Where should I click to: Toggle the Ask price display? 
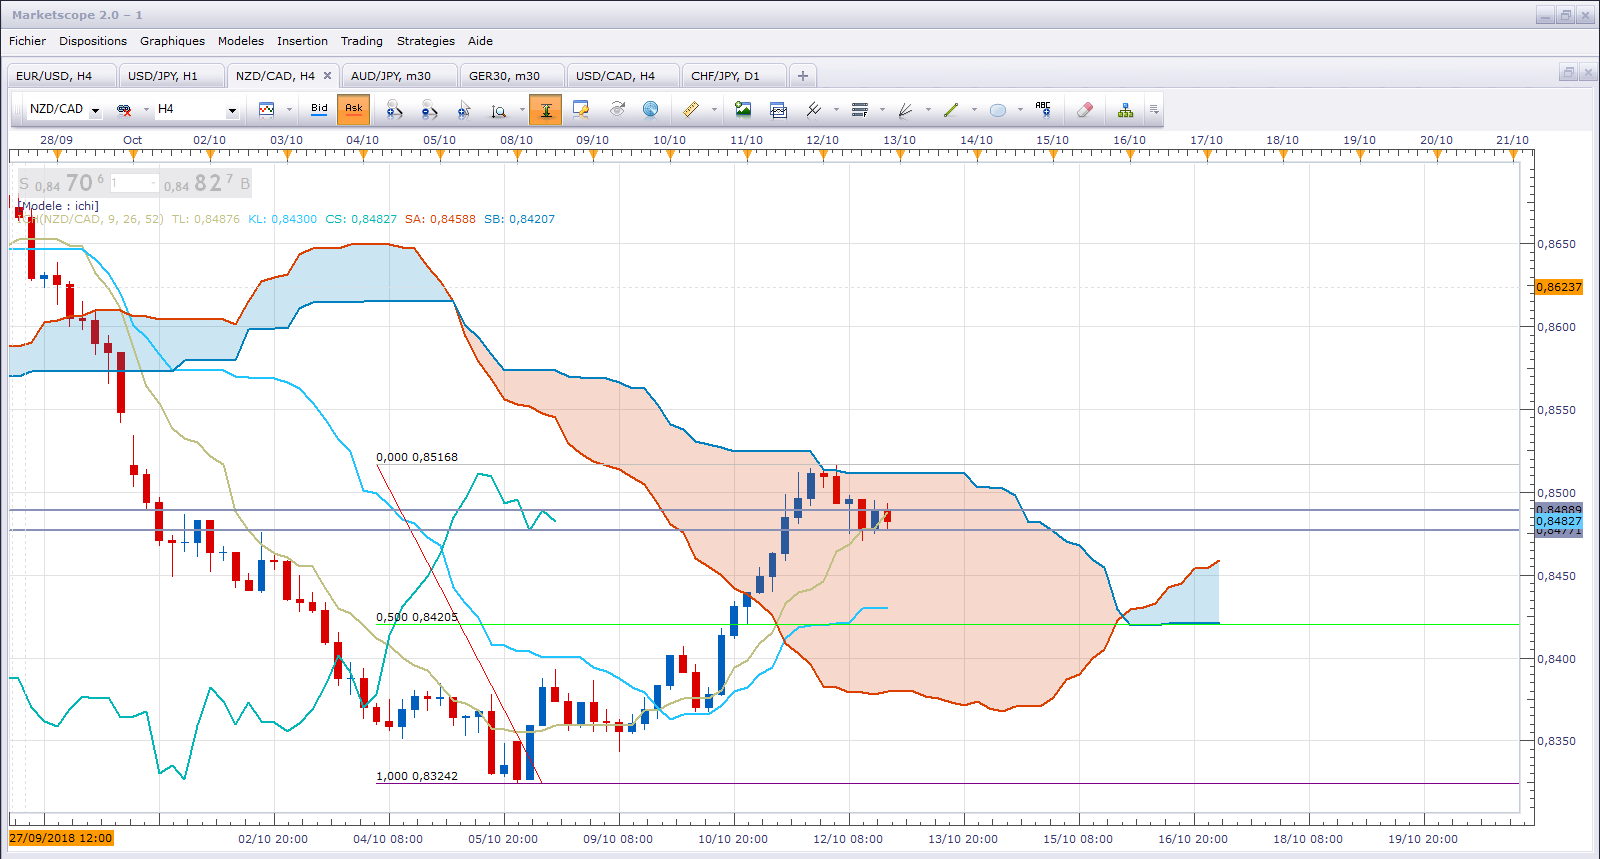pyautogui.click(x=353, y=109)
